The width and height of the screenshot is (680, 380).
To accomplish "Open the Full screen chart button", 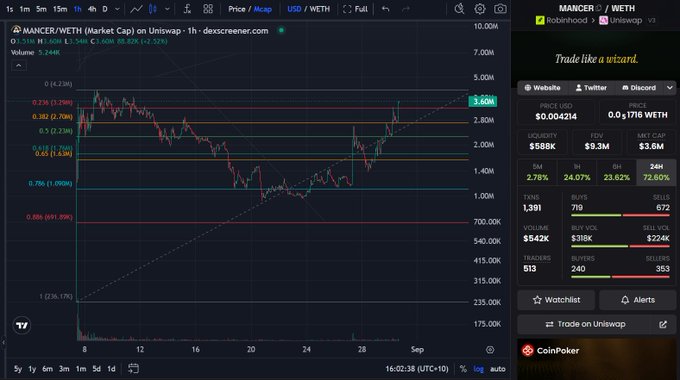I will (355, 9).
